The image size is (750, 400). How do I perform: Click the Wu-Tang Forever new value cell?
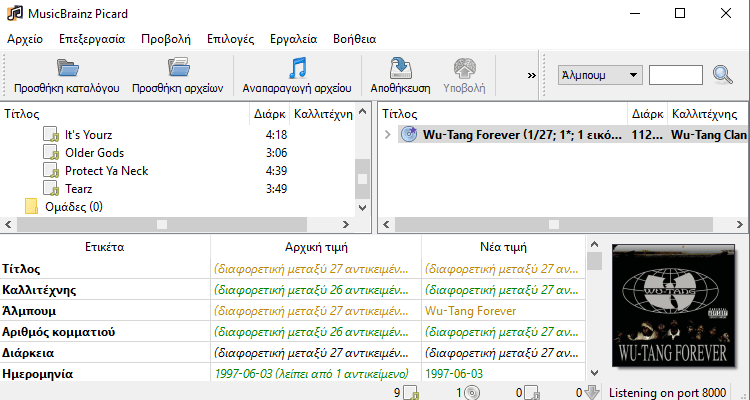pos(503,311)
